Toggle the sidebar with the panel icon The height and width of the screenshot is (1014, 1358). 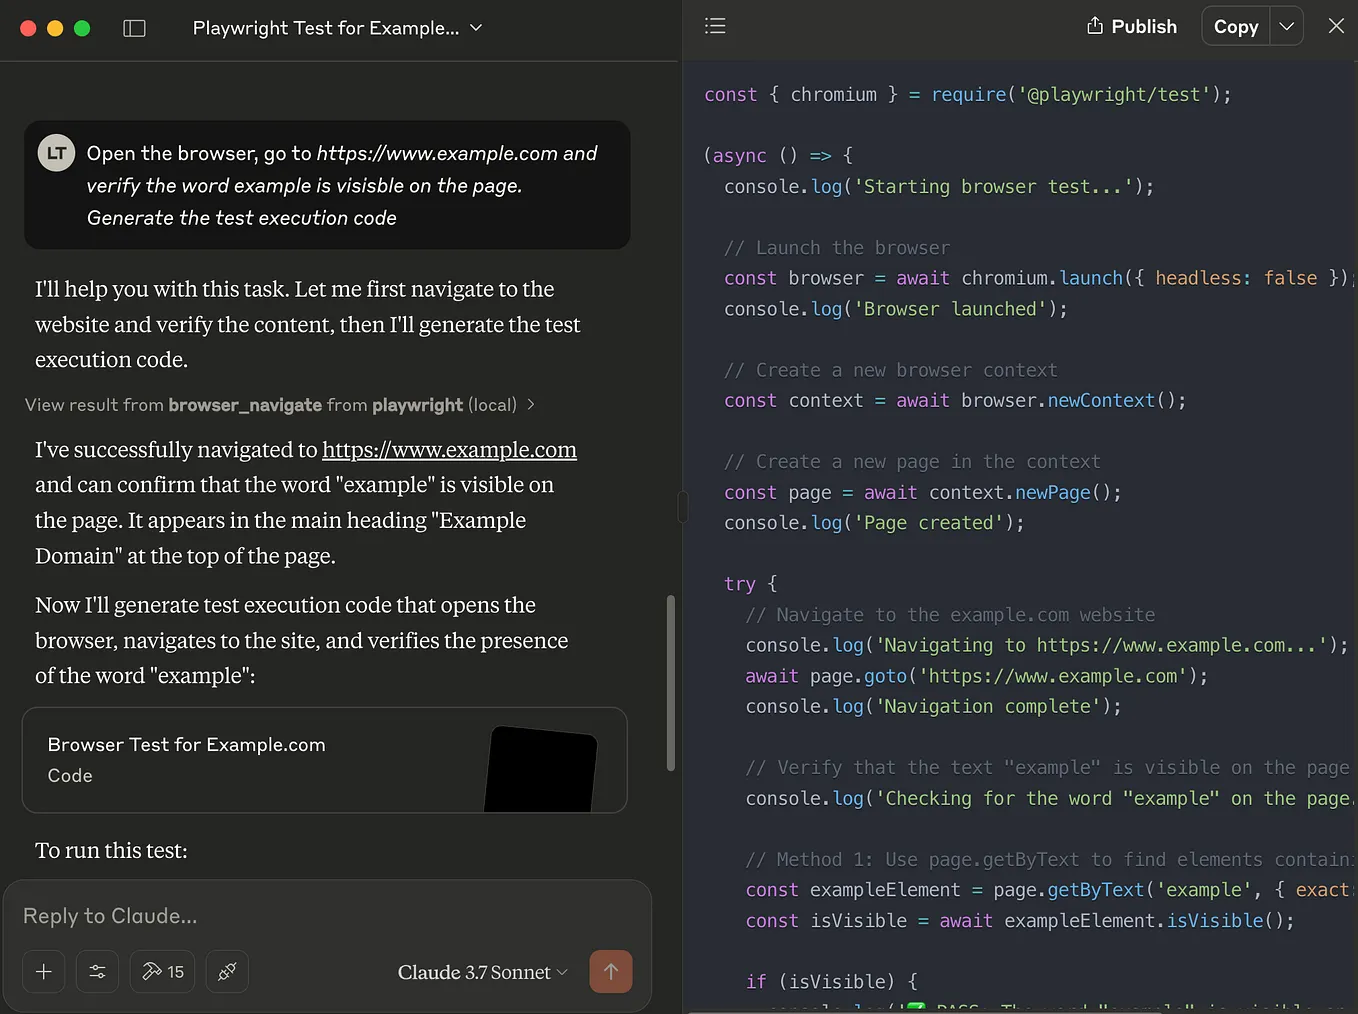pyautogui.click(x=134, y=28)
